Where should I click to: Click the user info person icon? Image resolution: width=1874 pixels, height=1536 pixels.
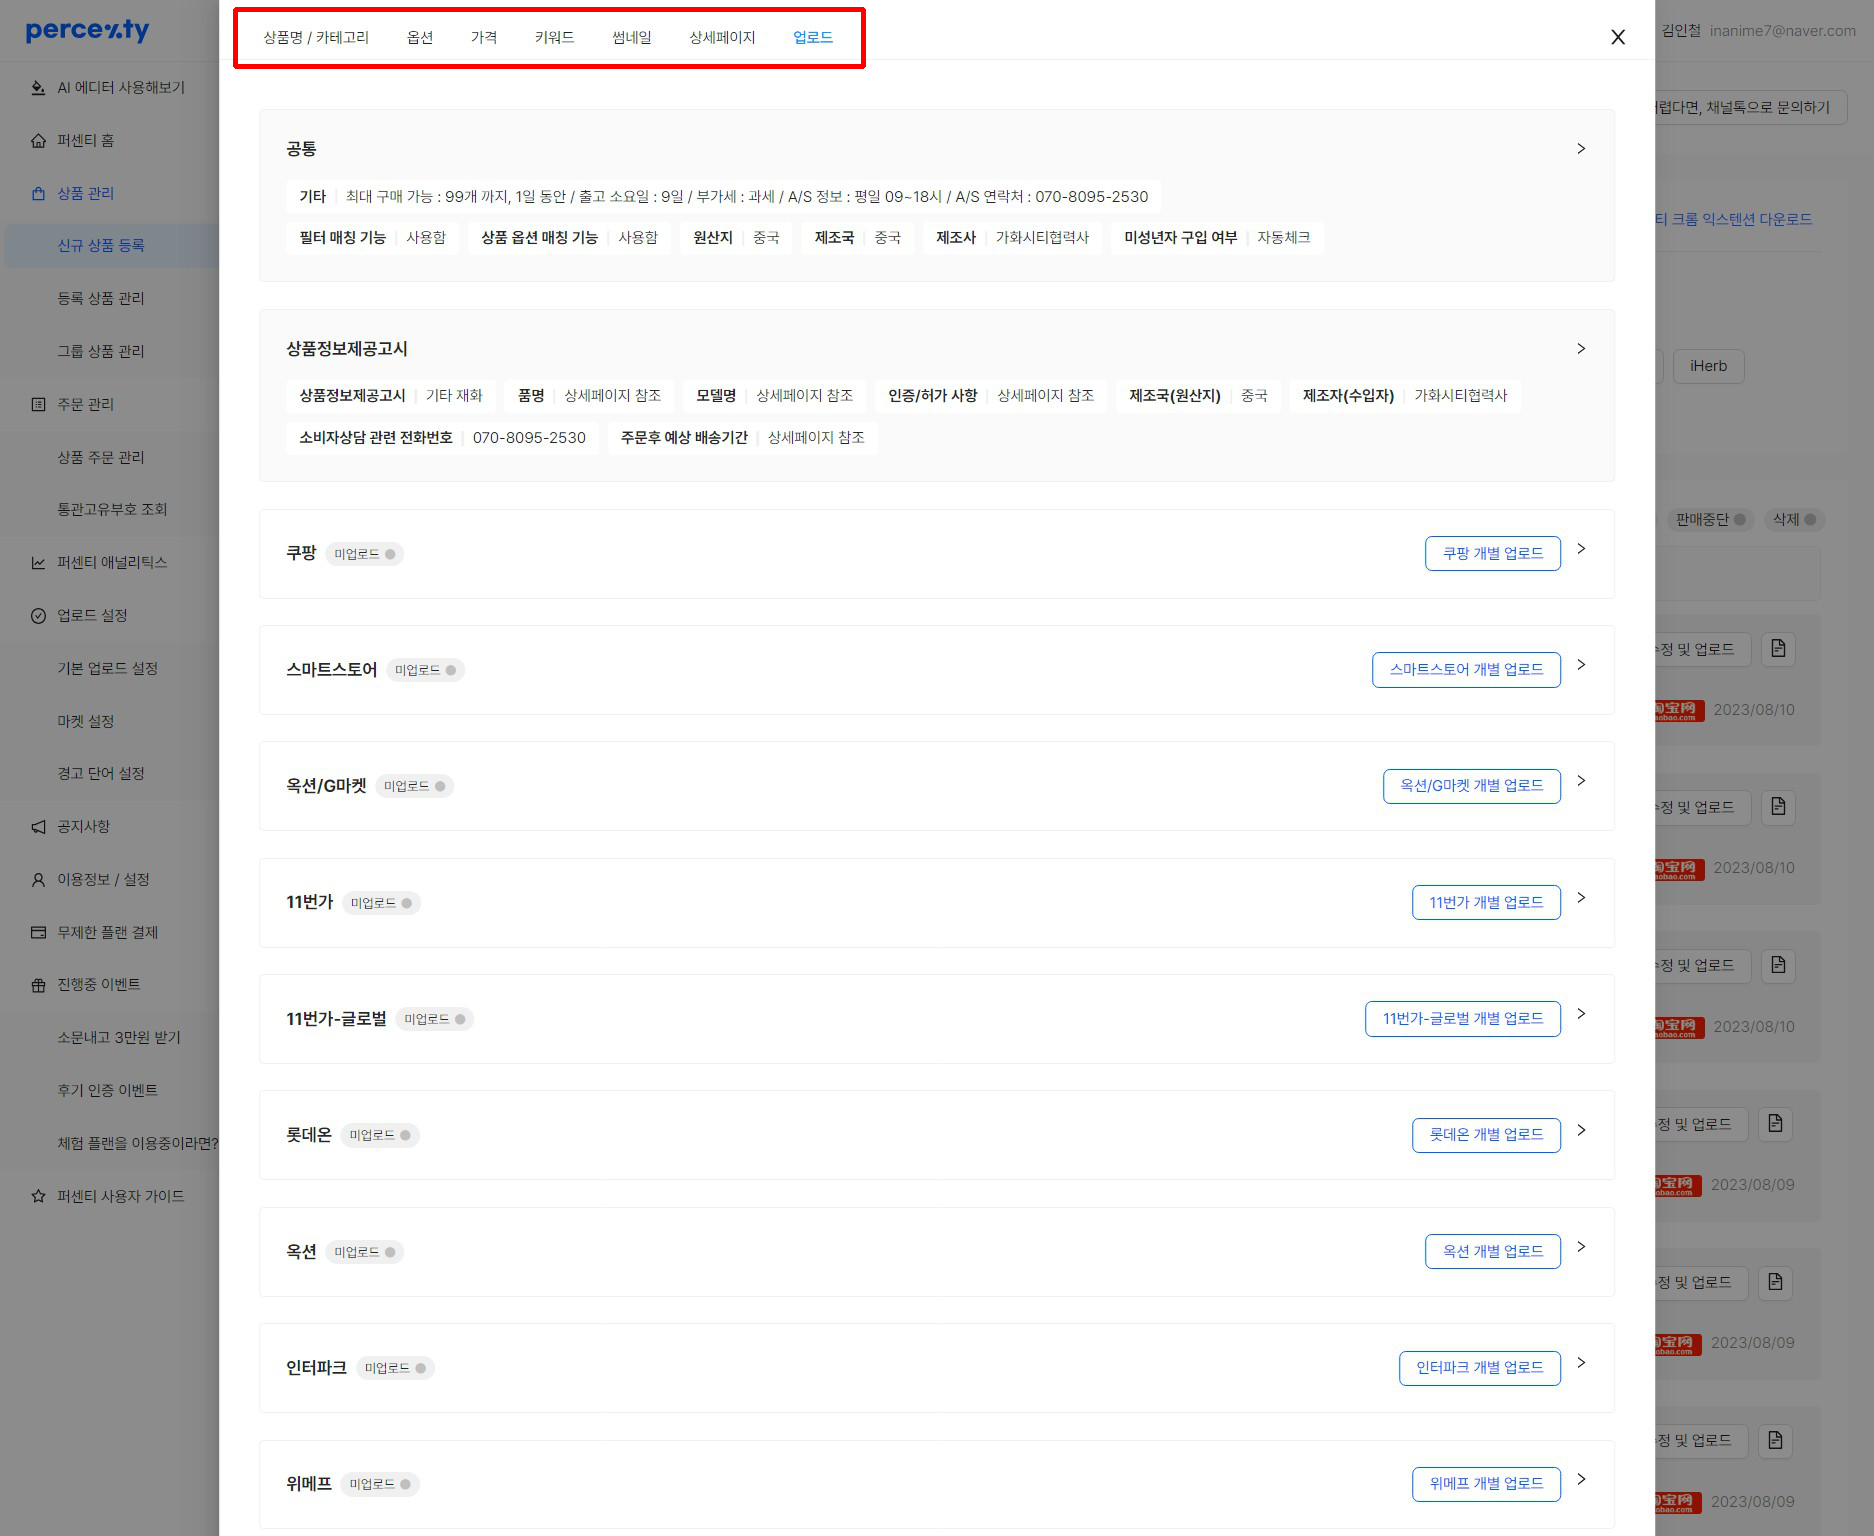point(38,880)
